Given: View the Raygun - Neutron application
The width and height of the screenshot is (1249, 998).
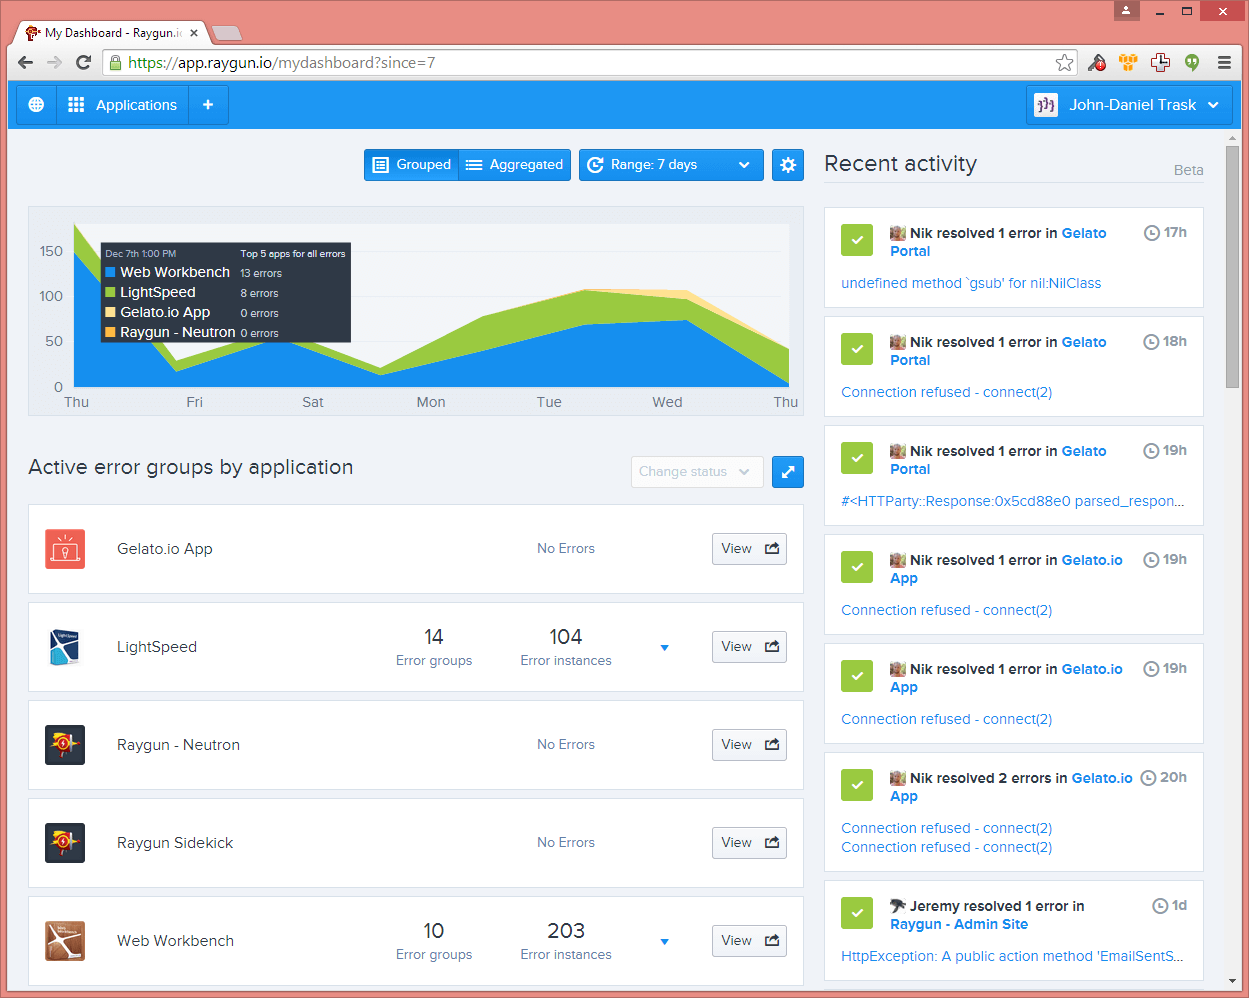Looking at the screenshot, I should click(x=749, y=745).
